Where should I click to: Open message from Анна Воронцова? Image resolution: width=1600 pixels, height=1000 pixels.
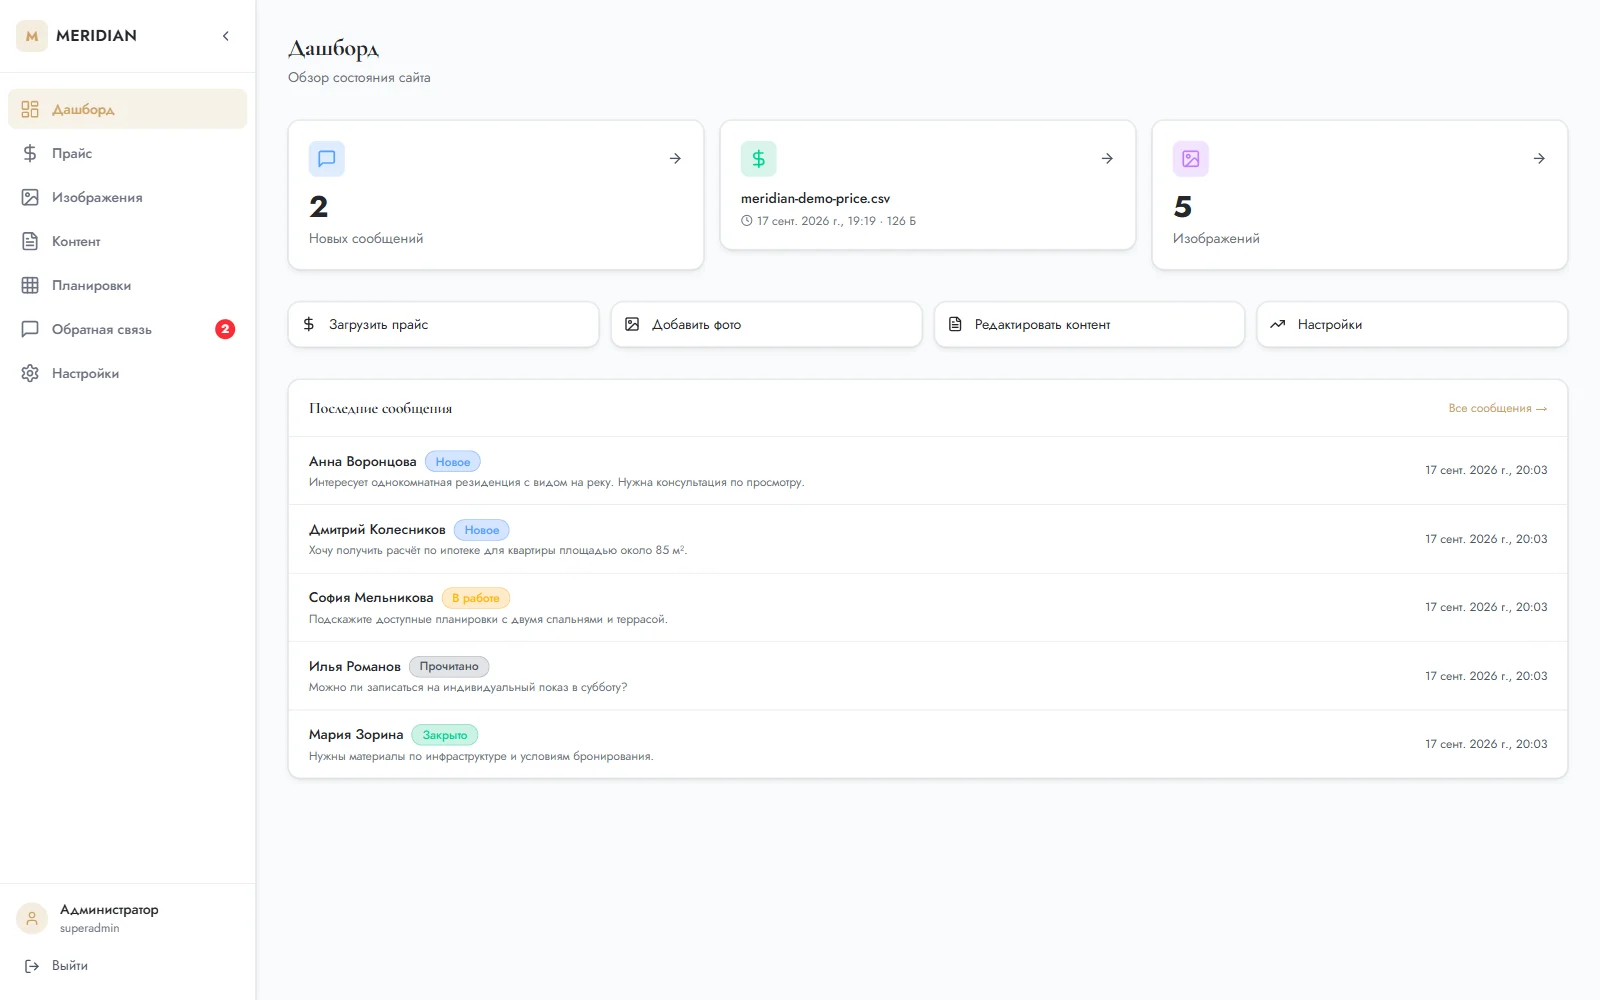928,471
